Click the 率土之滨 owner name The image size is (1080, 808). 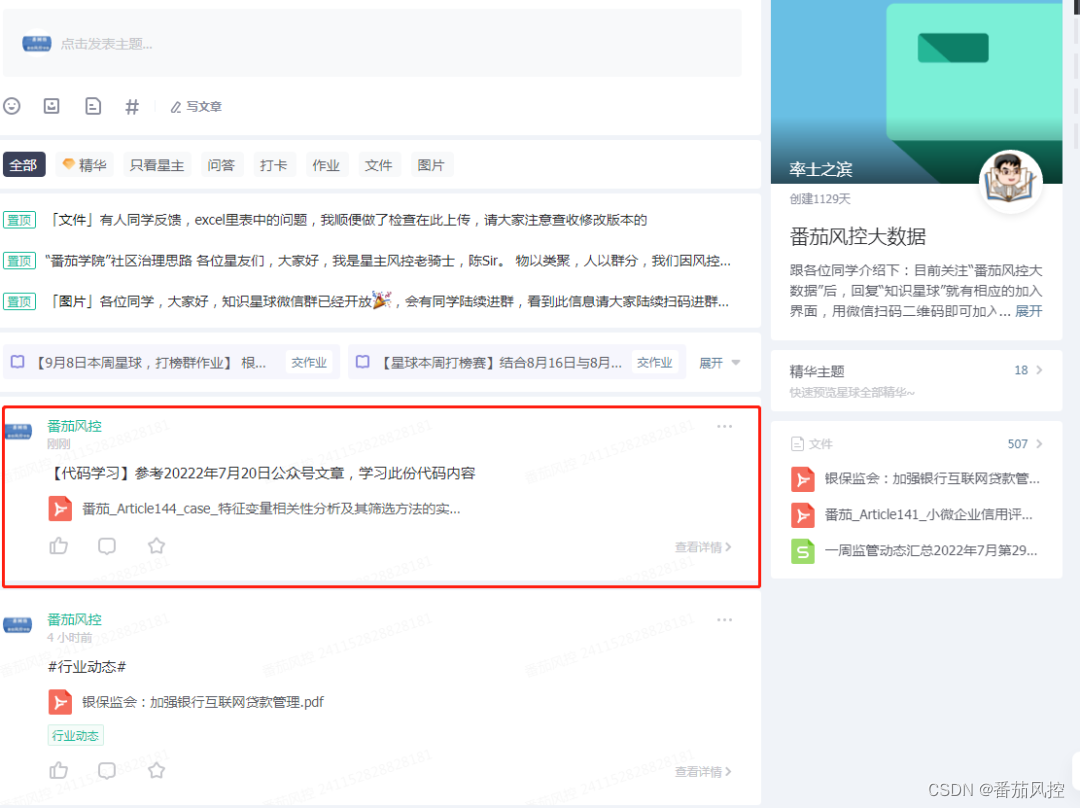(x=820, y=169)
